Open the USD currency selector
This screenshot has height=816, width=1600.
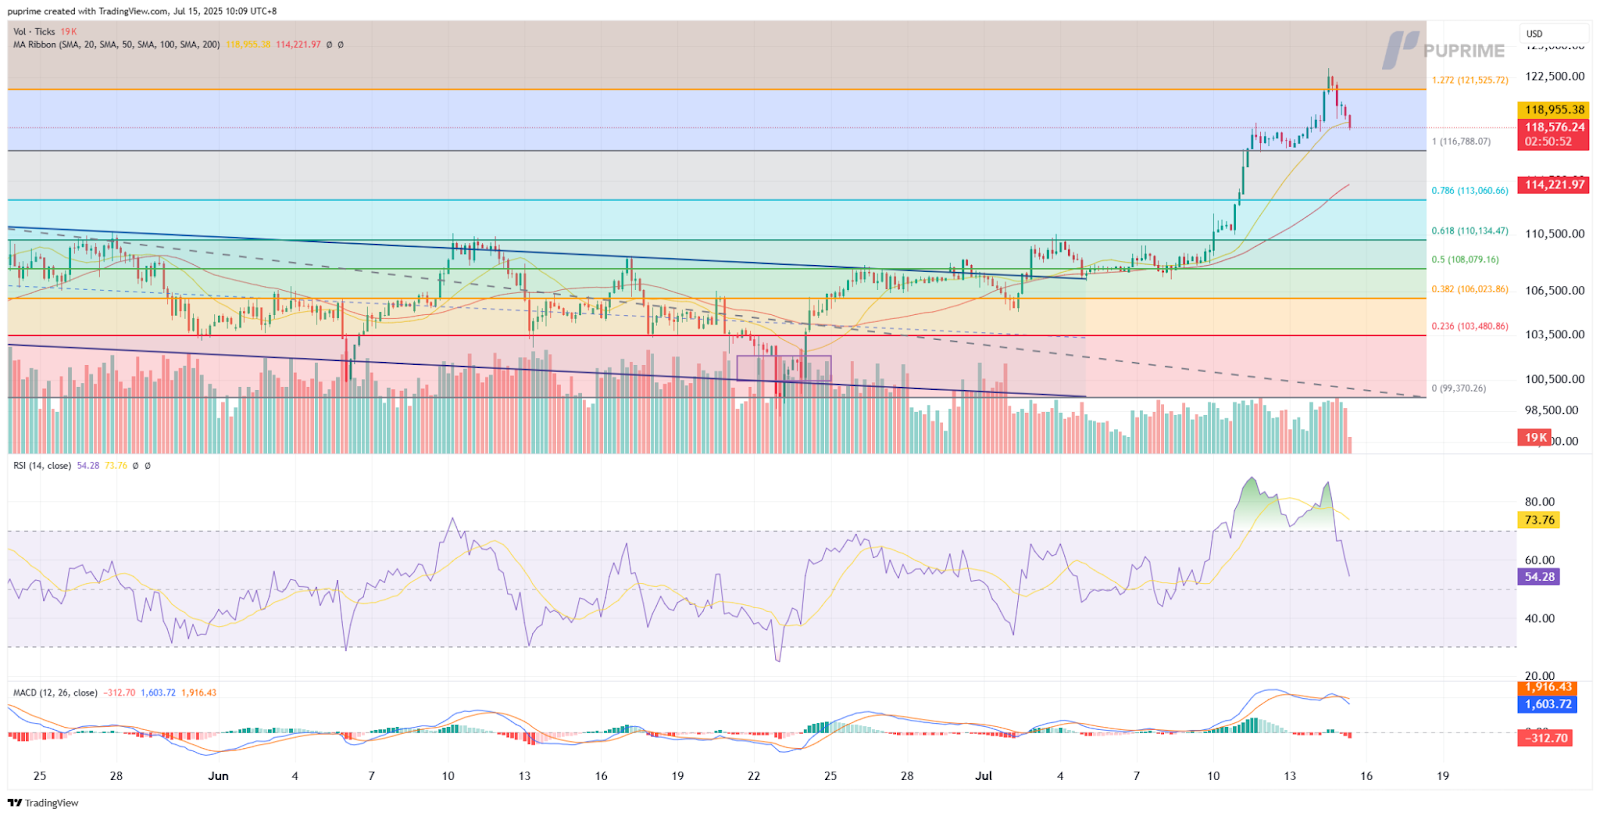[x=1553, y=34]
